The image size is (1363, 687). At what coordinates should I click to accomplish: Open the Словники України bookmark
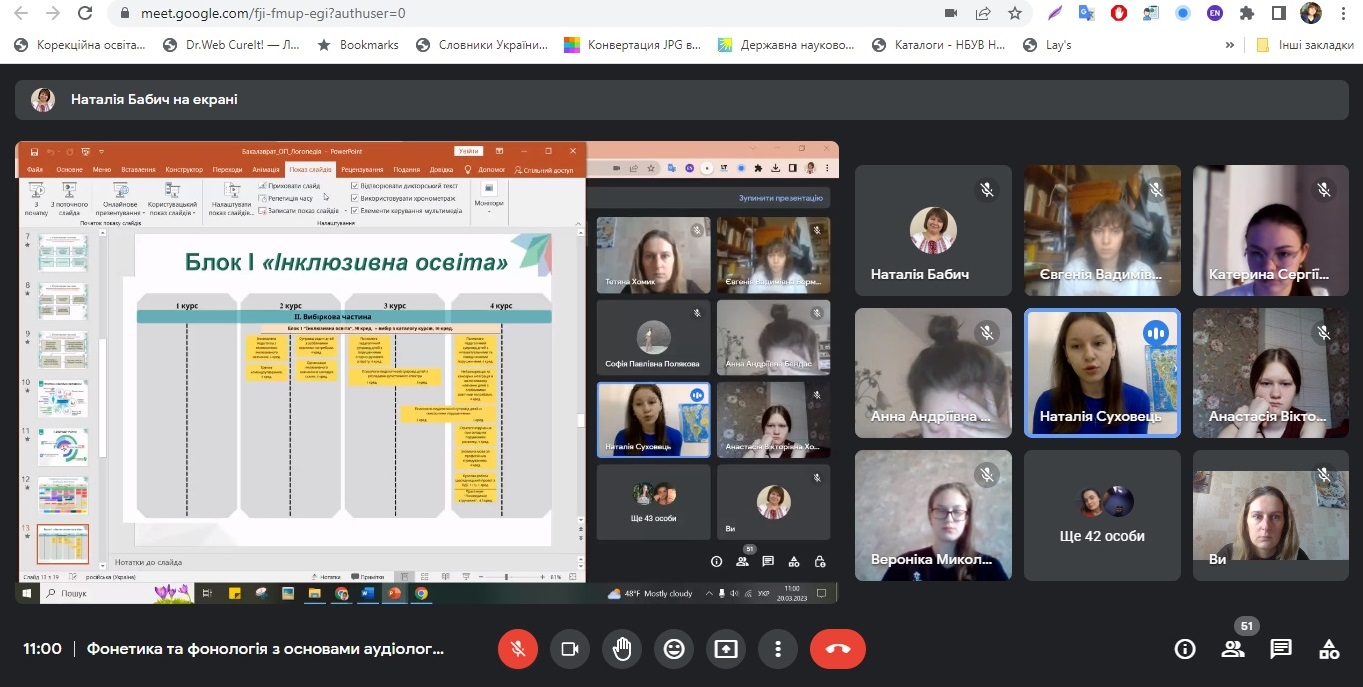483,45
